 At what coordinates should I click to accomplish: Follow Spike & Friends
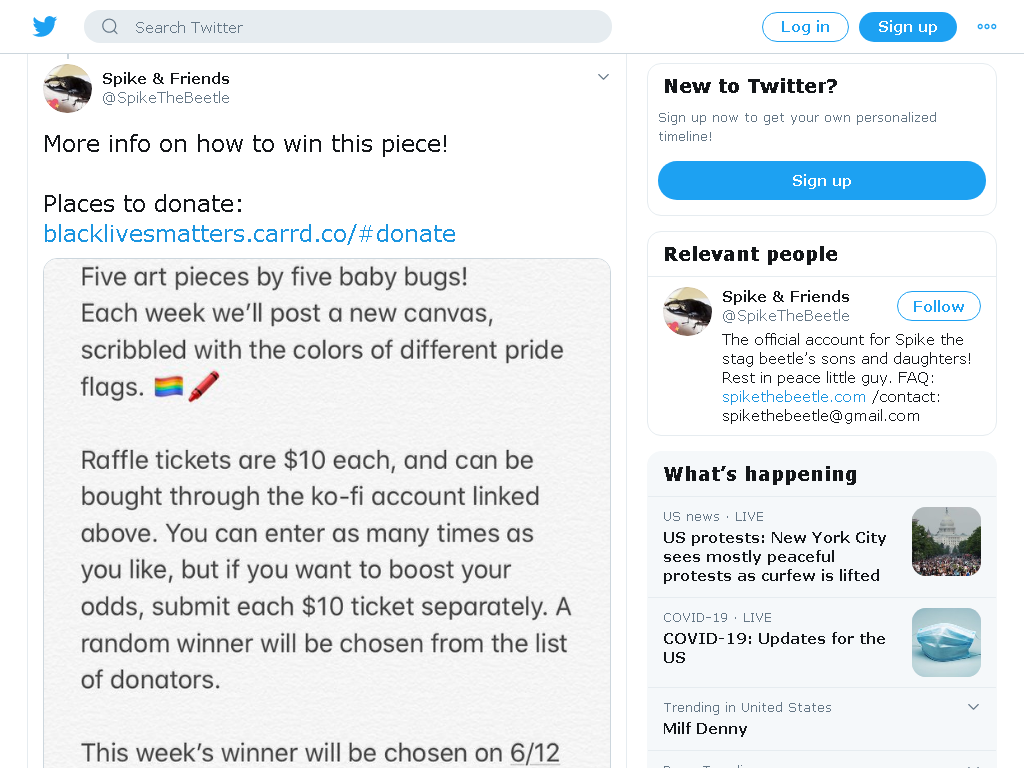pos(938,306)
